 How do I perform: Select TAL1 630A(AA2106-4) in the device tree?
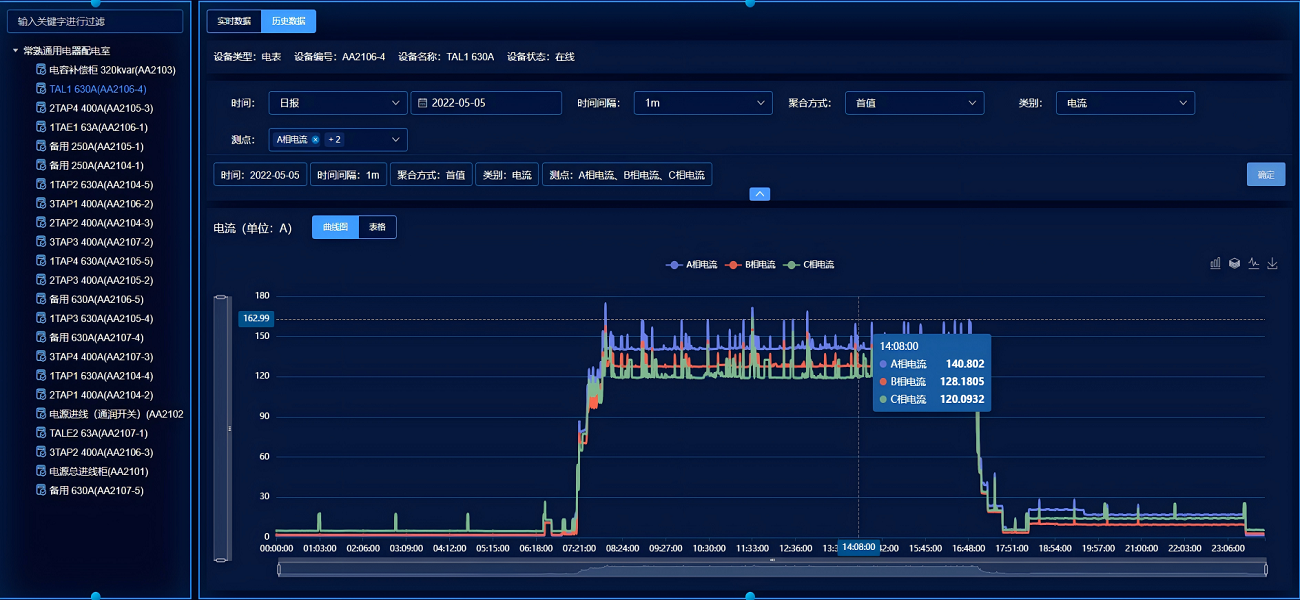(98, 89)
